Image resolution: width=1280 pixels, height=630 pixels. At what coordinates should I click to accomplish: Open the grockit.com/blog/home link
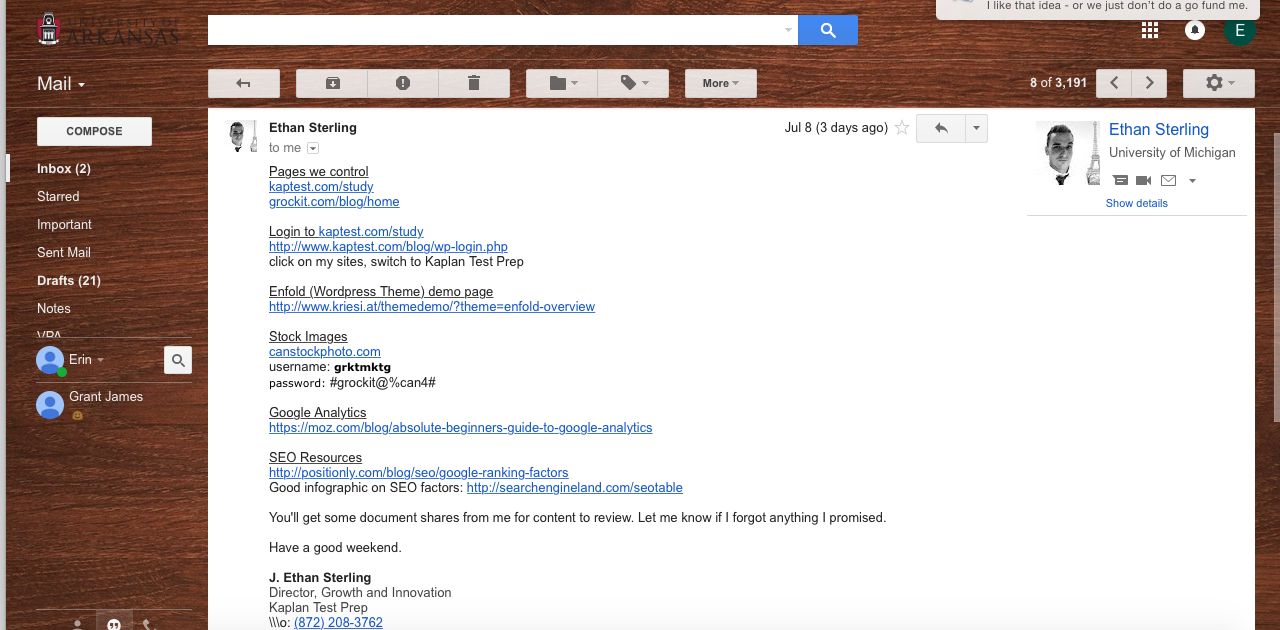334,202
